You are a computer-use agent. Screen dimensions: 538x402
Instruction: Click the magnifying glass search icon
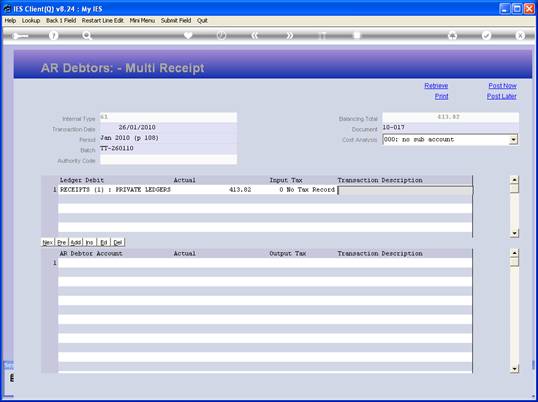tap(87, 36)
